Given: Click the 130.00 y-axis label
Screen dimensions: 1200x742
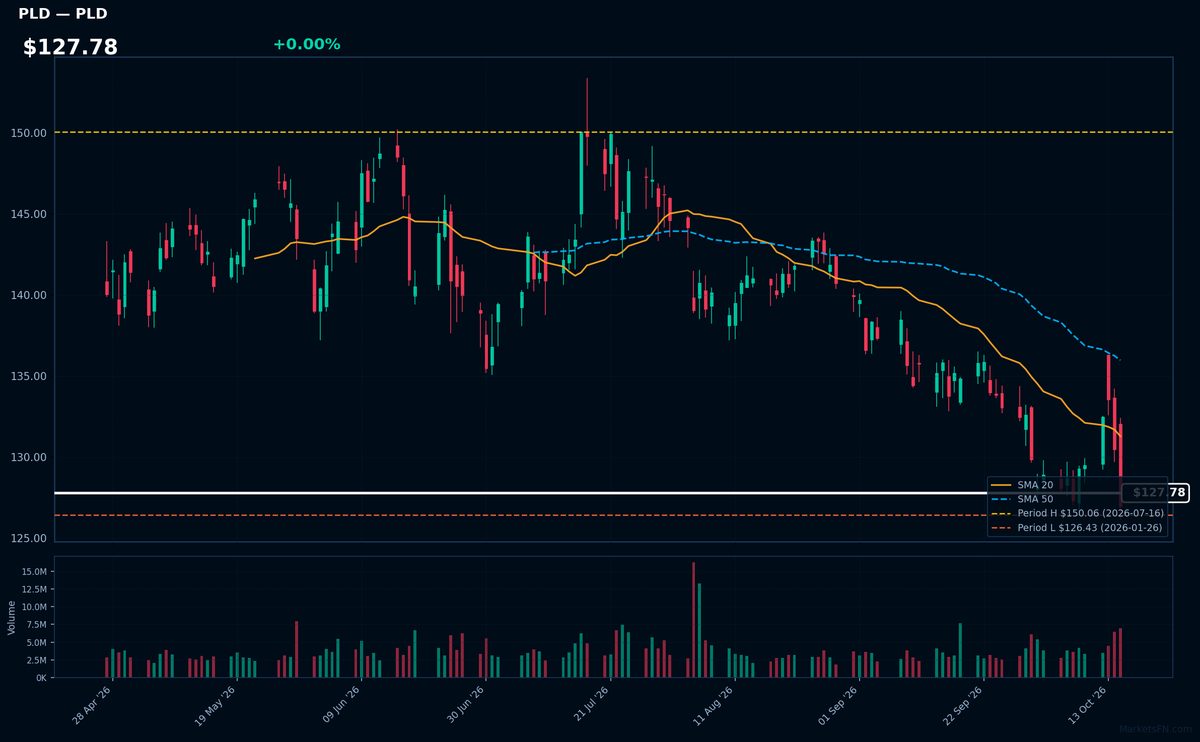Looking at the screenshot, I should coord(30,457).
